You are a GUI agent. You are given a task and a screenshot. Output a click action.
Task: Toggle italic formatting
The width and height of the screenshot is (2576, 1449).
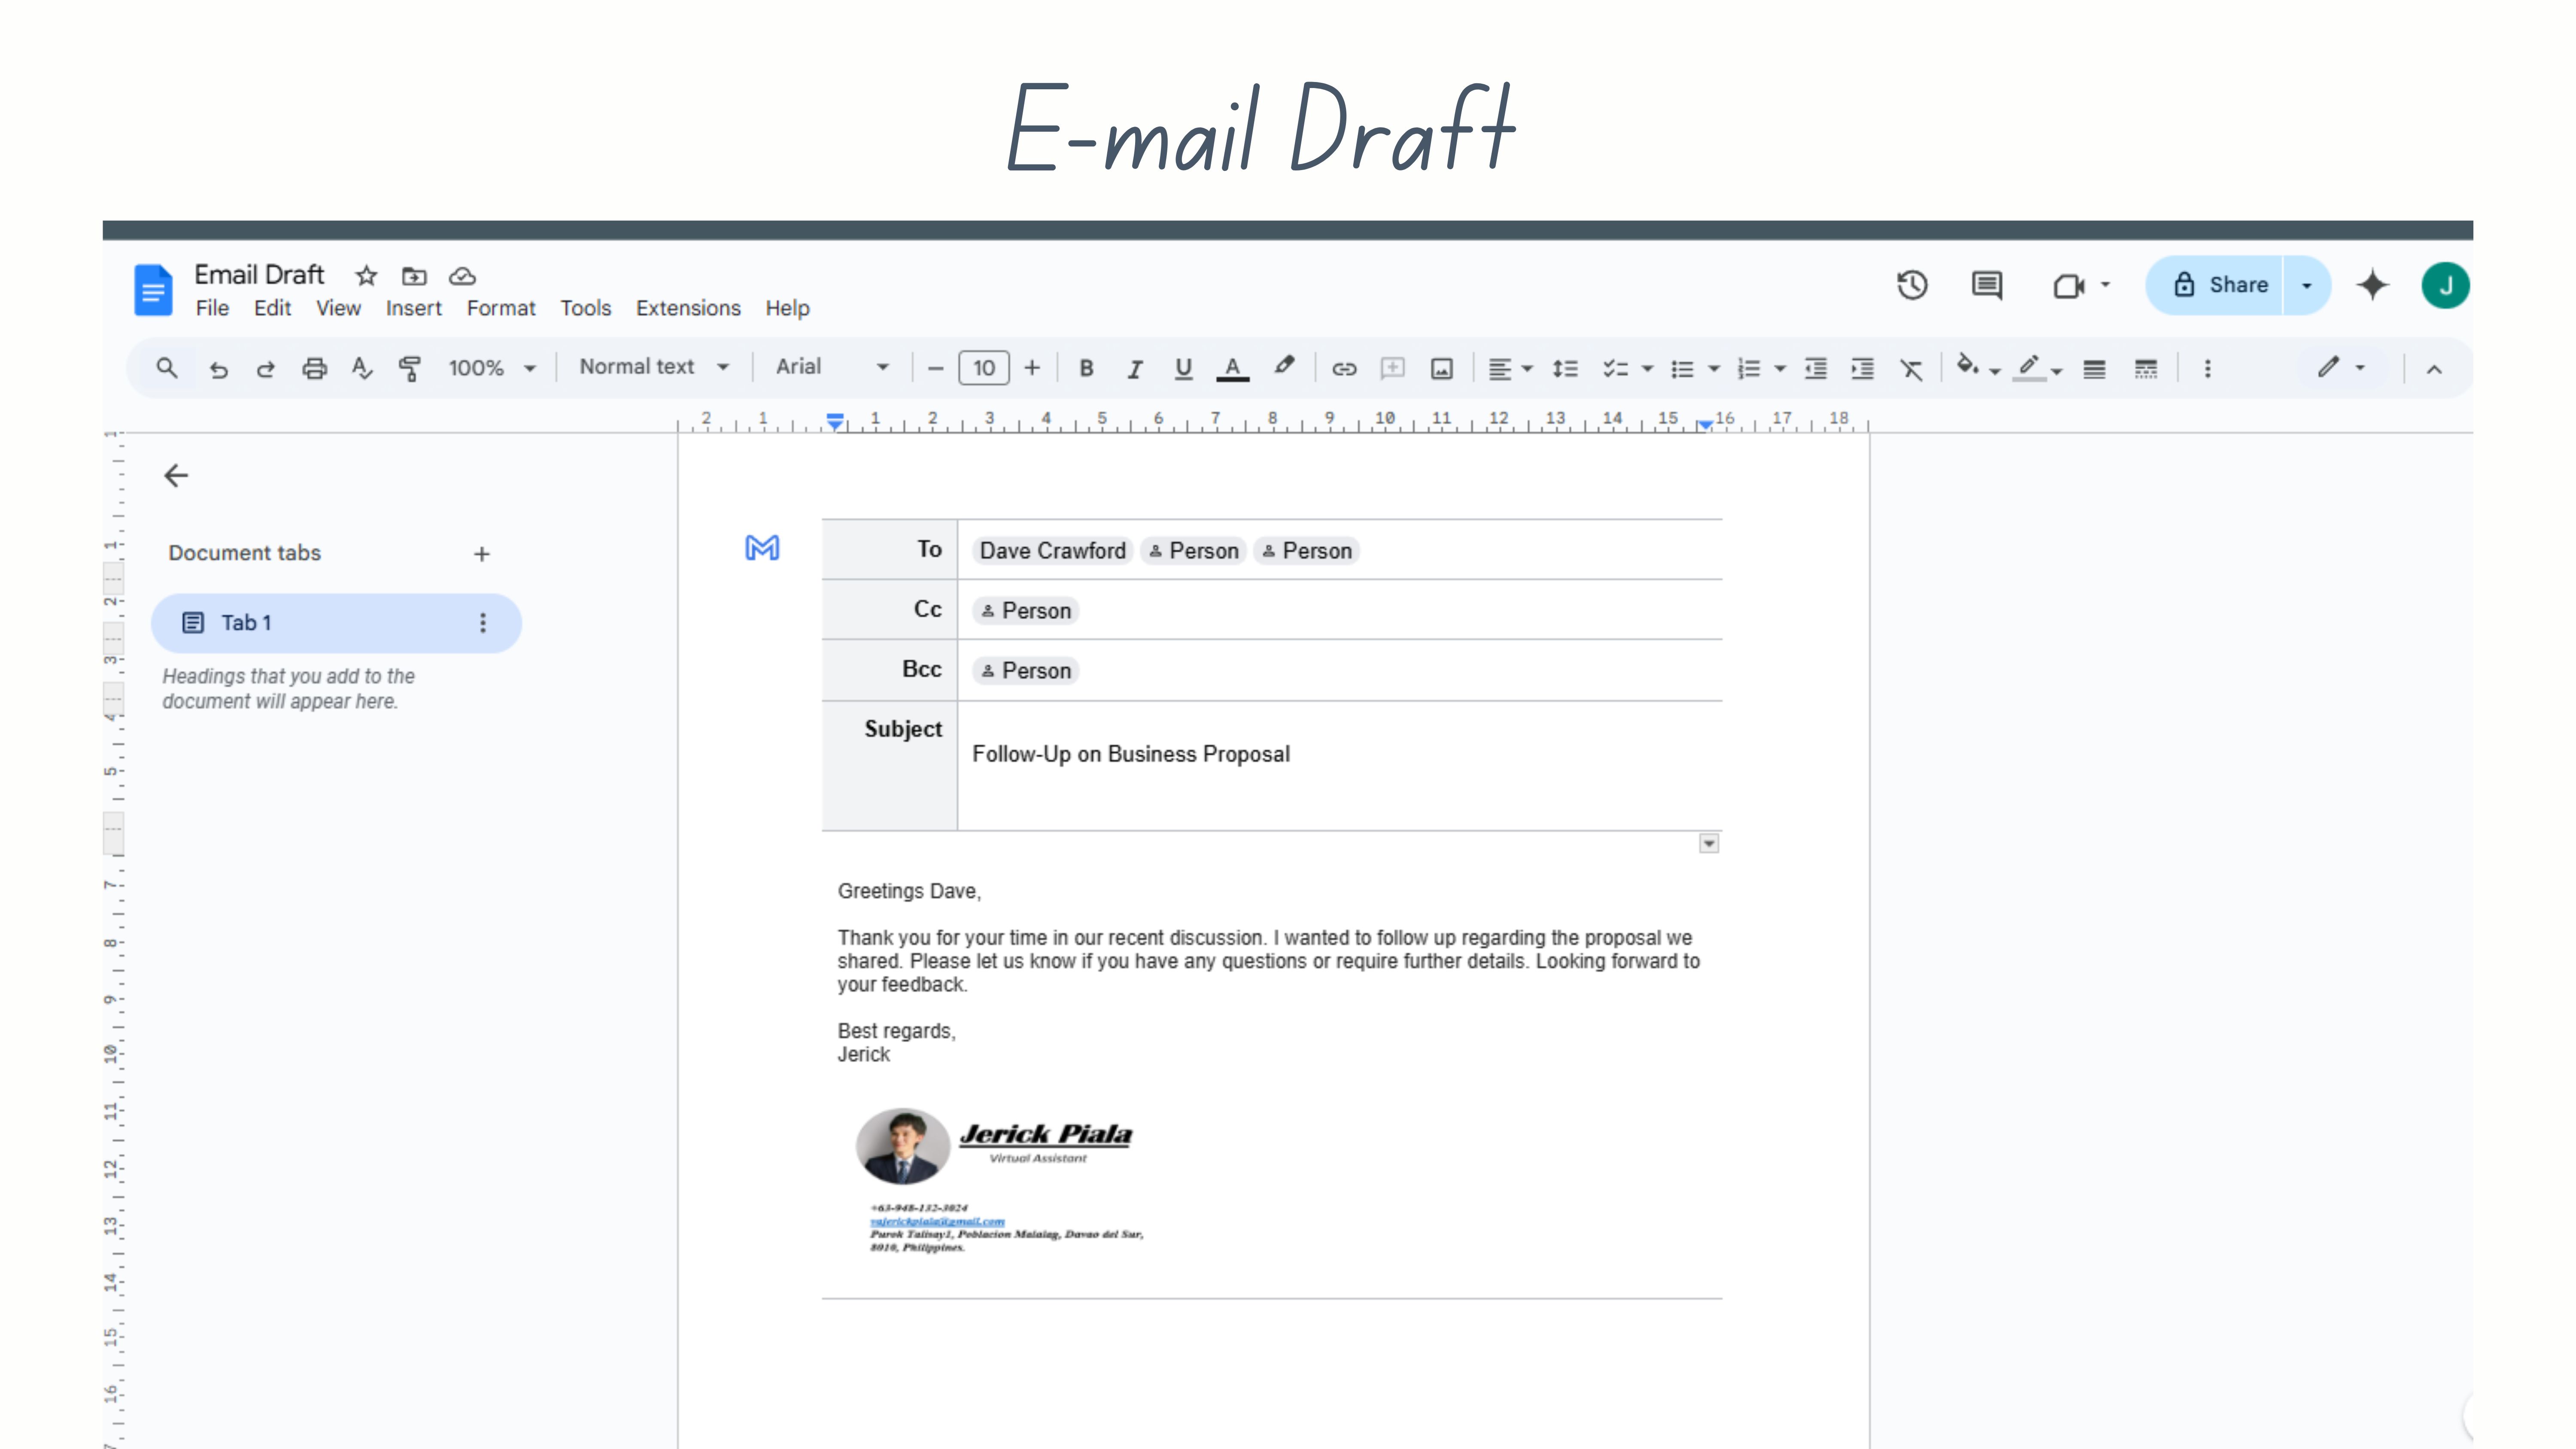pos(1134,369)
